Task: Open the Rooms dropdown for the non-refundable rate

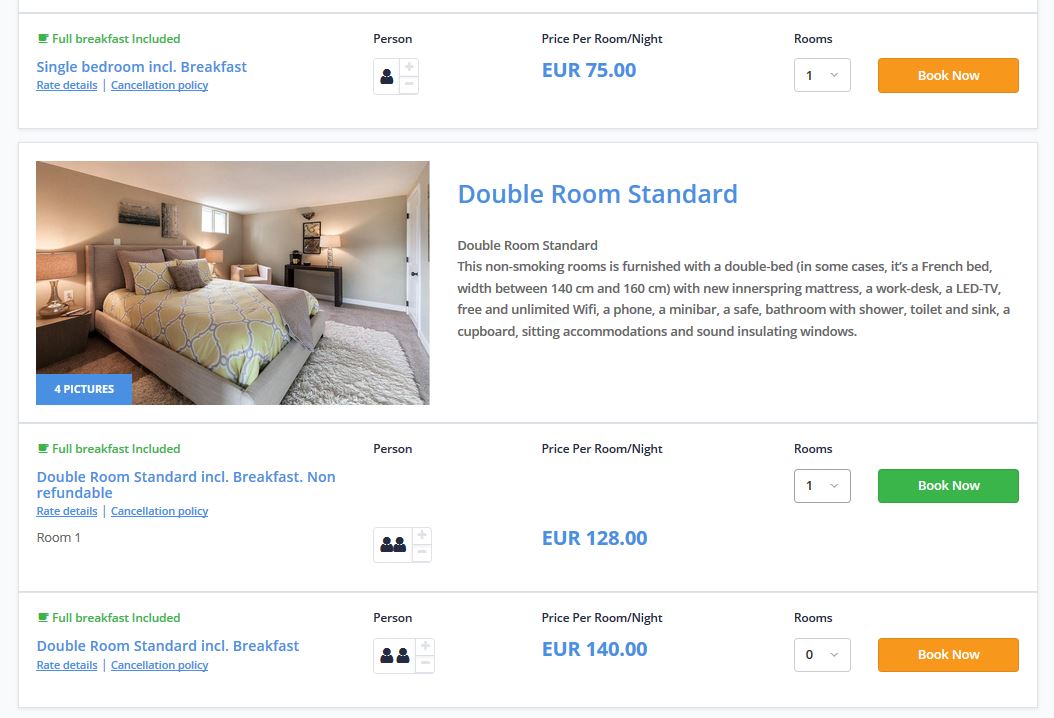Action: click(821, 485)
